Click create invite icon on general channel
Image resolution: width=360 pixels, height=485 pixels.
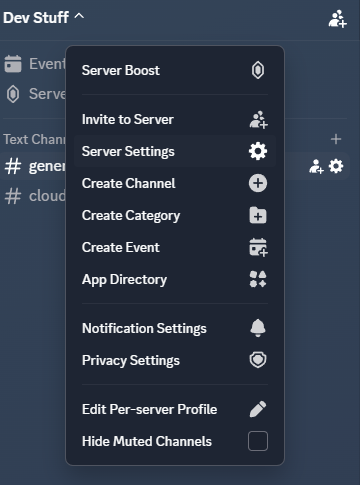(x=316, y=166)
